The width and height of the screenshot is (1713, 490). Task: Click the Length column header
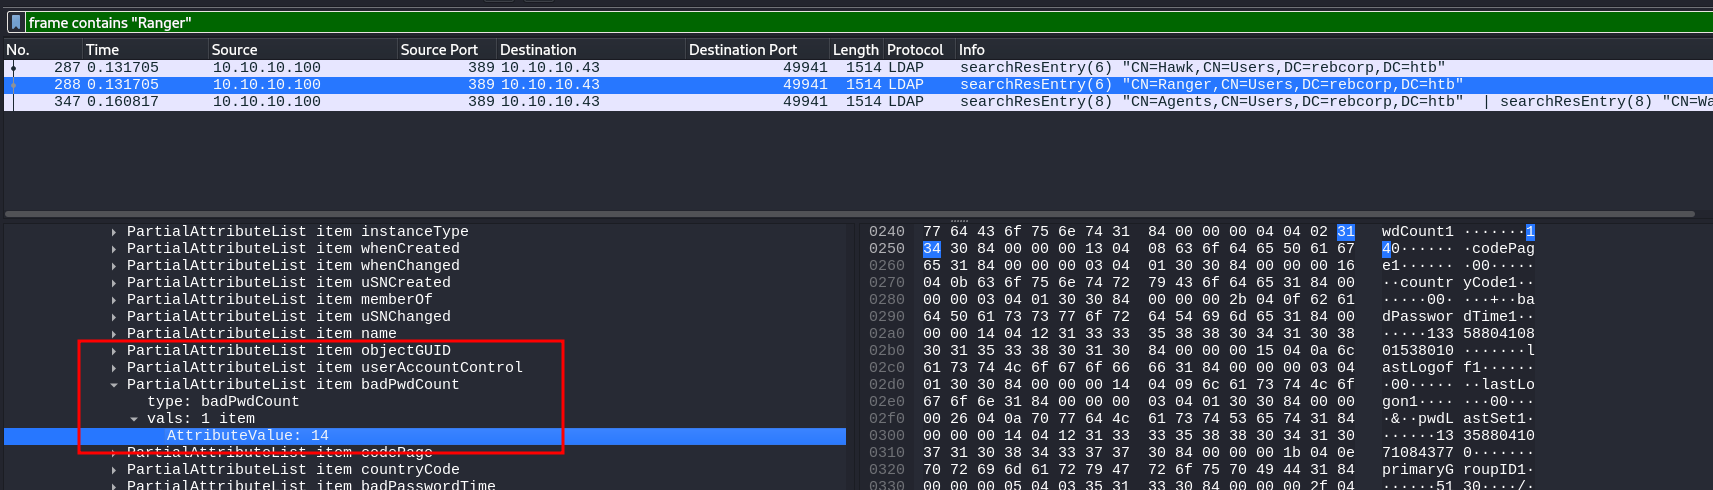(x=856, y=49)
